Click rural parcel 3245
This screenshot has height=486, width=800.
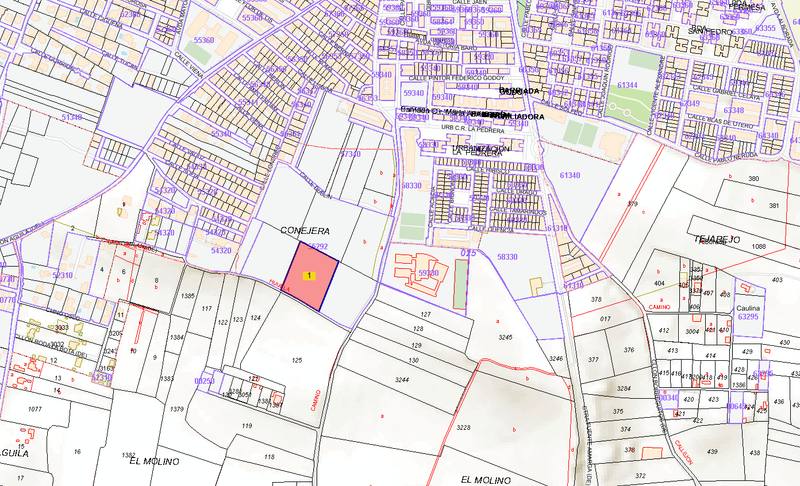505,337
